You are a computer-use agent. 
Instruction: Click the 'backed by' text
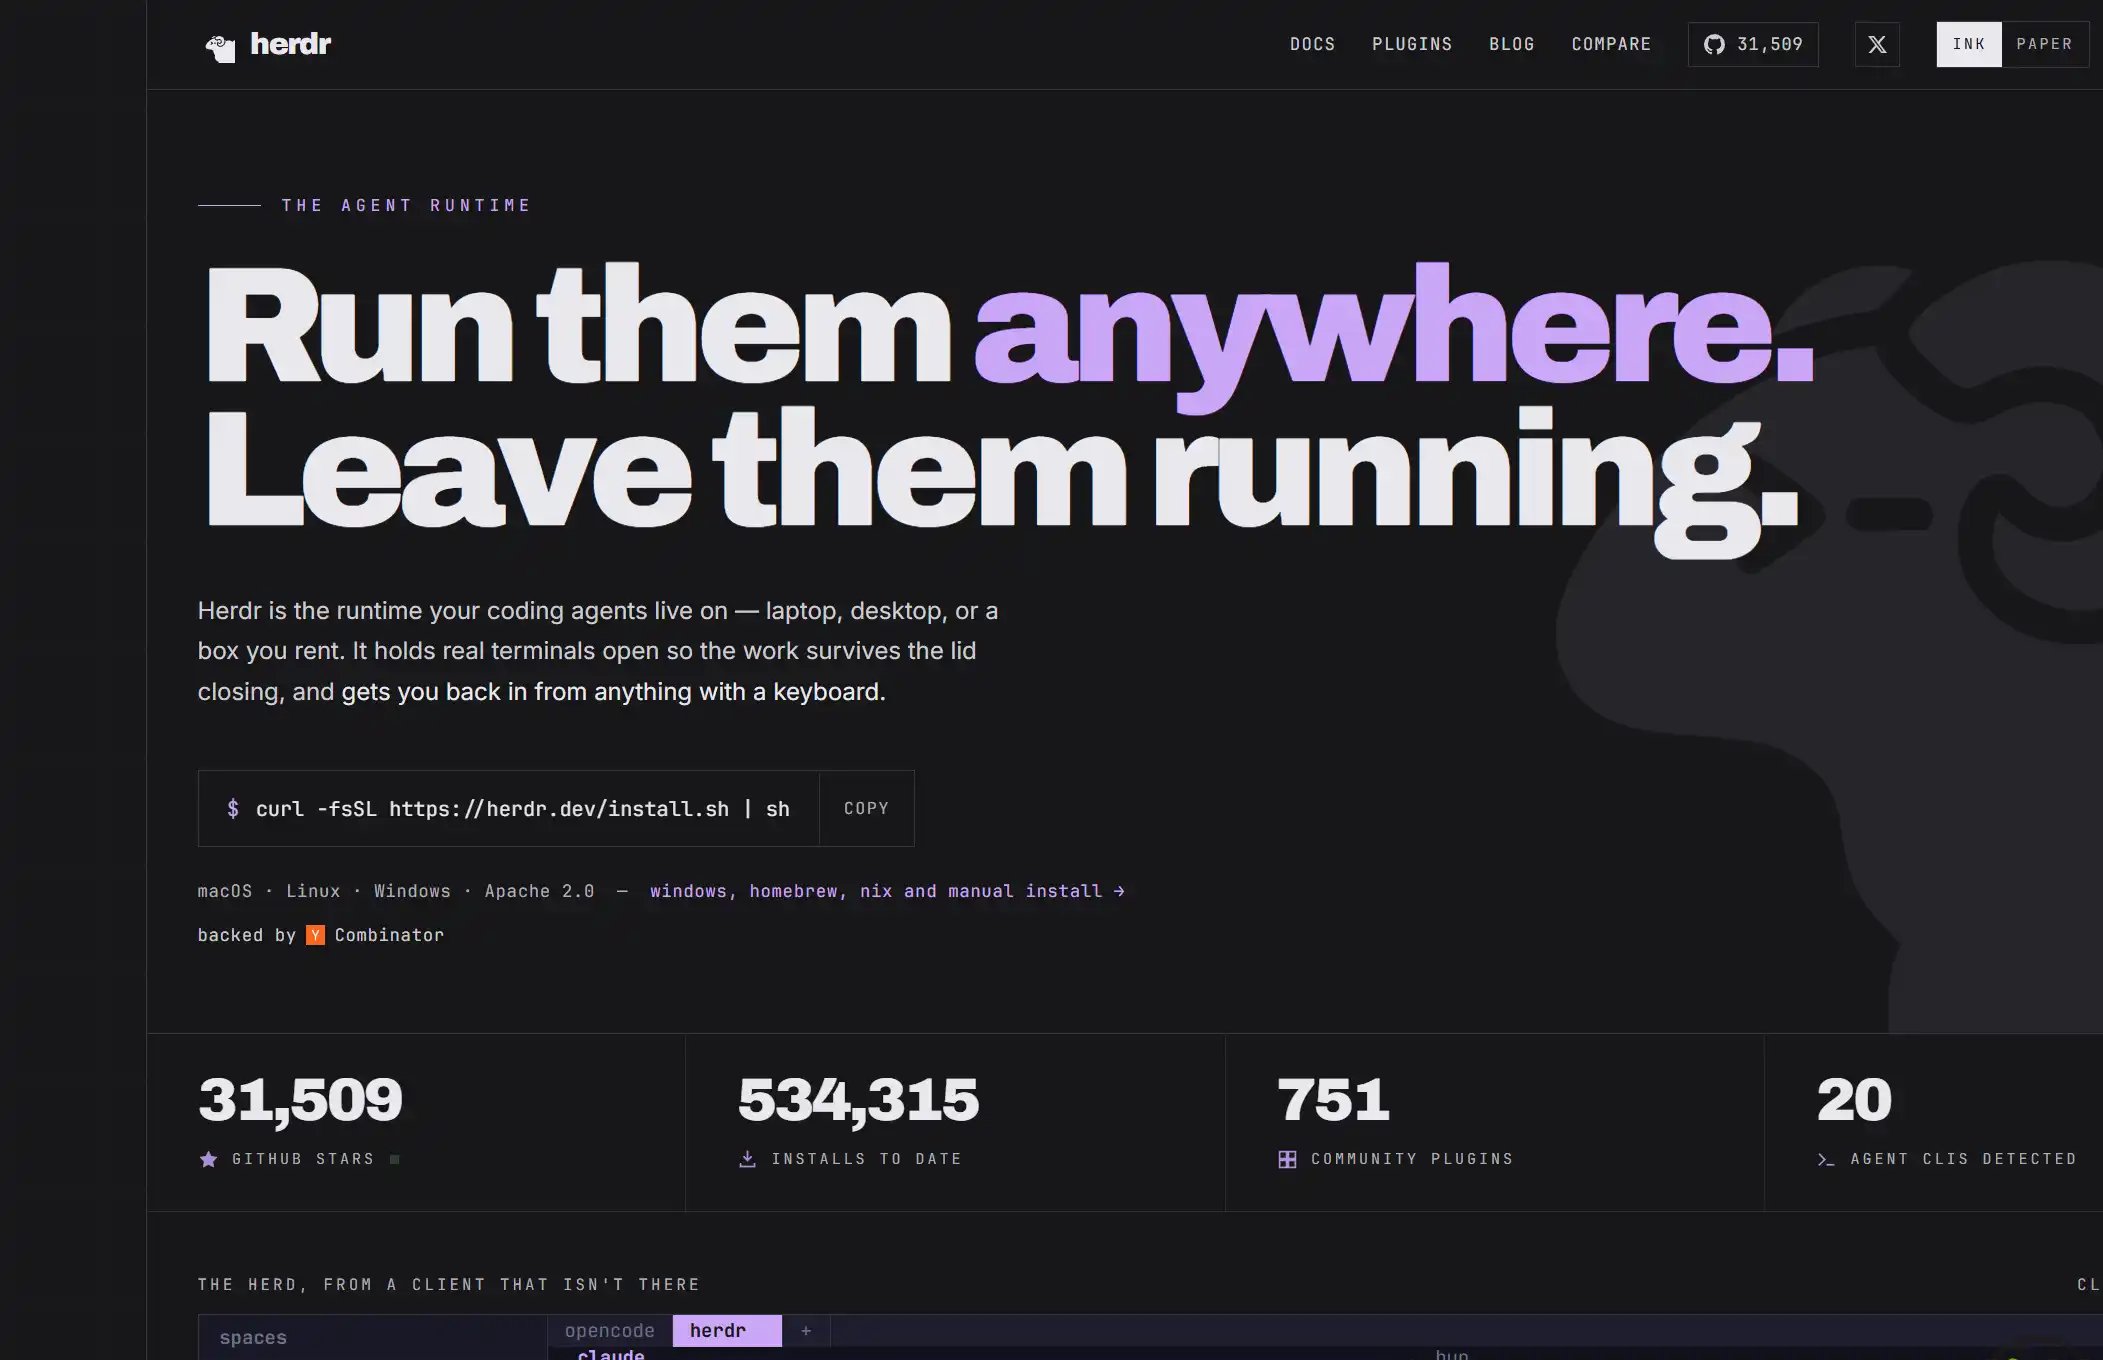point(246,935)
